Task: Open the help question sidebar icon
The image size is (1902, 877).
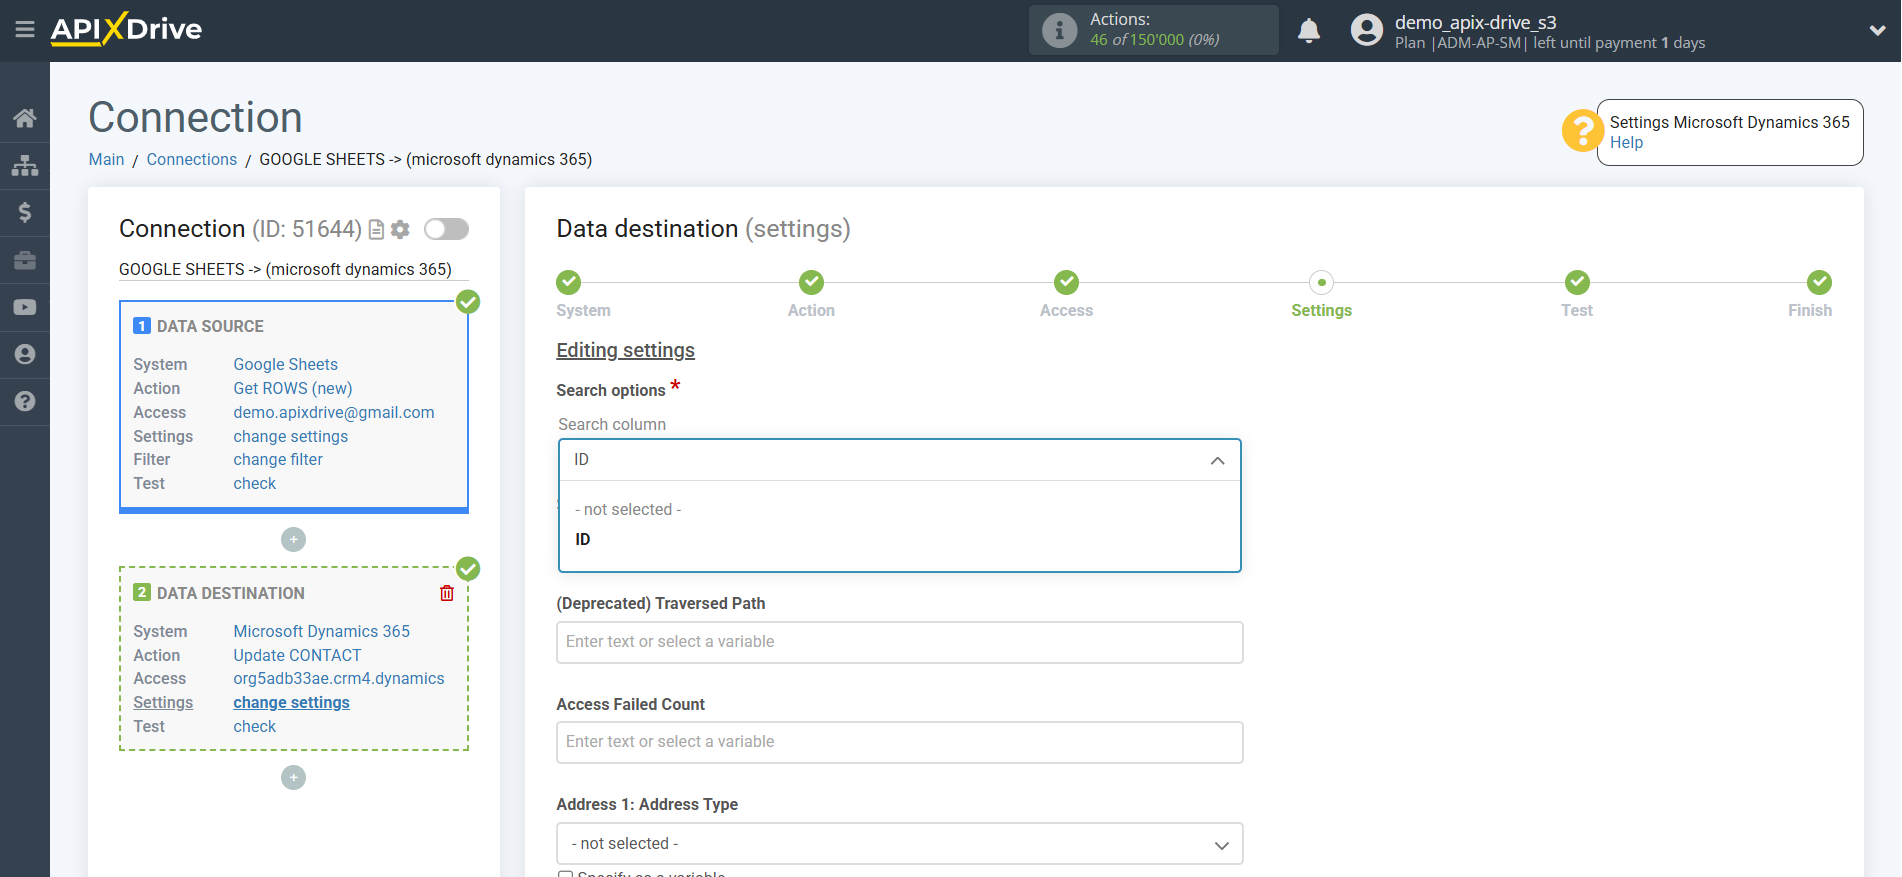Action: click(x=25, y=401)
